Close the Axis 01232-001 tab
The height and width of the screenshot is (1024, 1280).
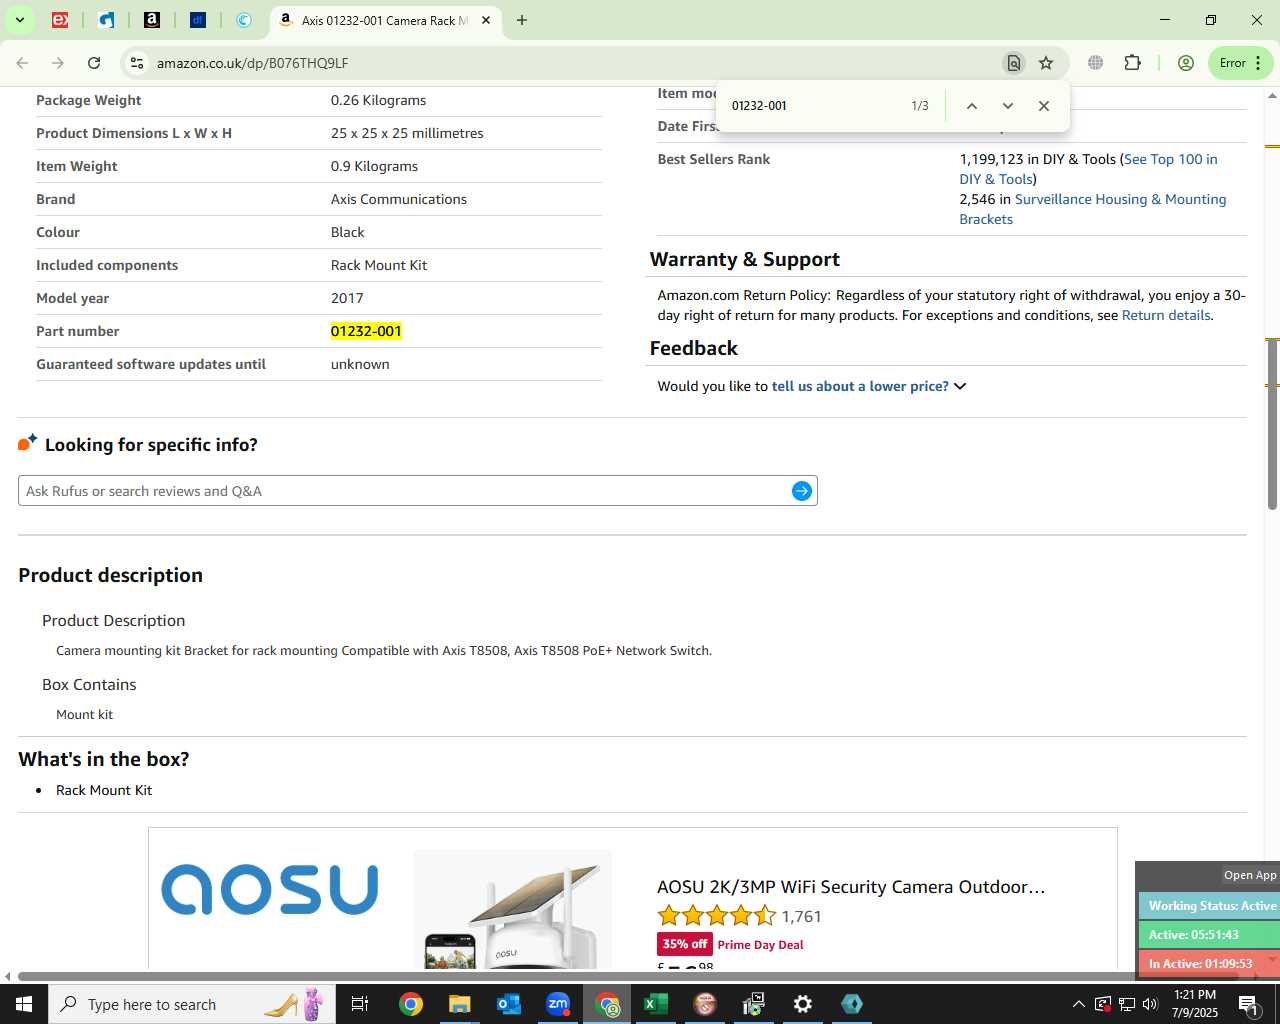click(x=486, y=20)
